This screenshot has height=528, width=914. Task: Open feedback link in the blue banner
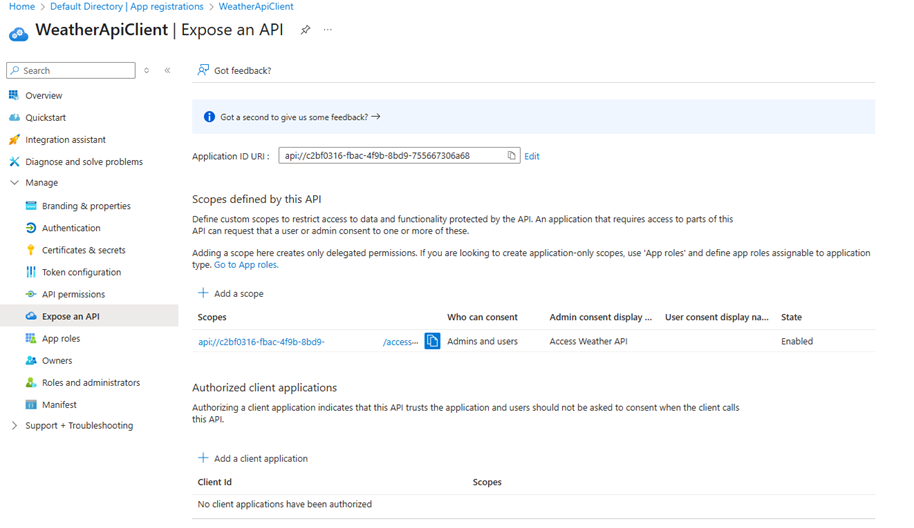tap(300, 117)
